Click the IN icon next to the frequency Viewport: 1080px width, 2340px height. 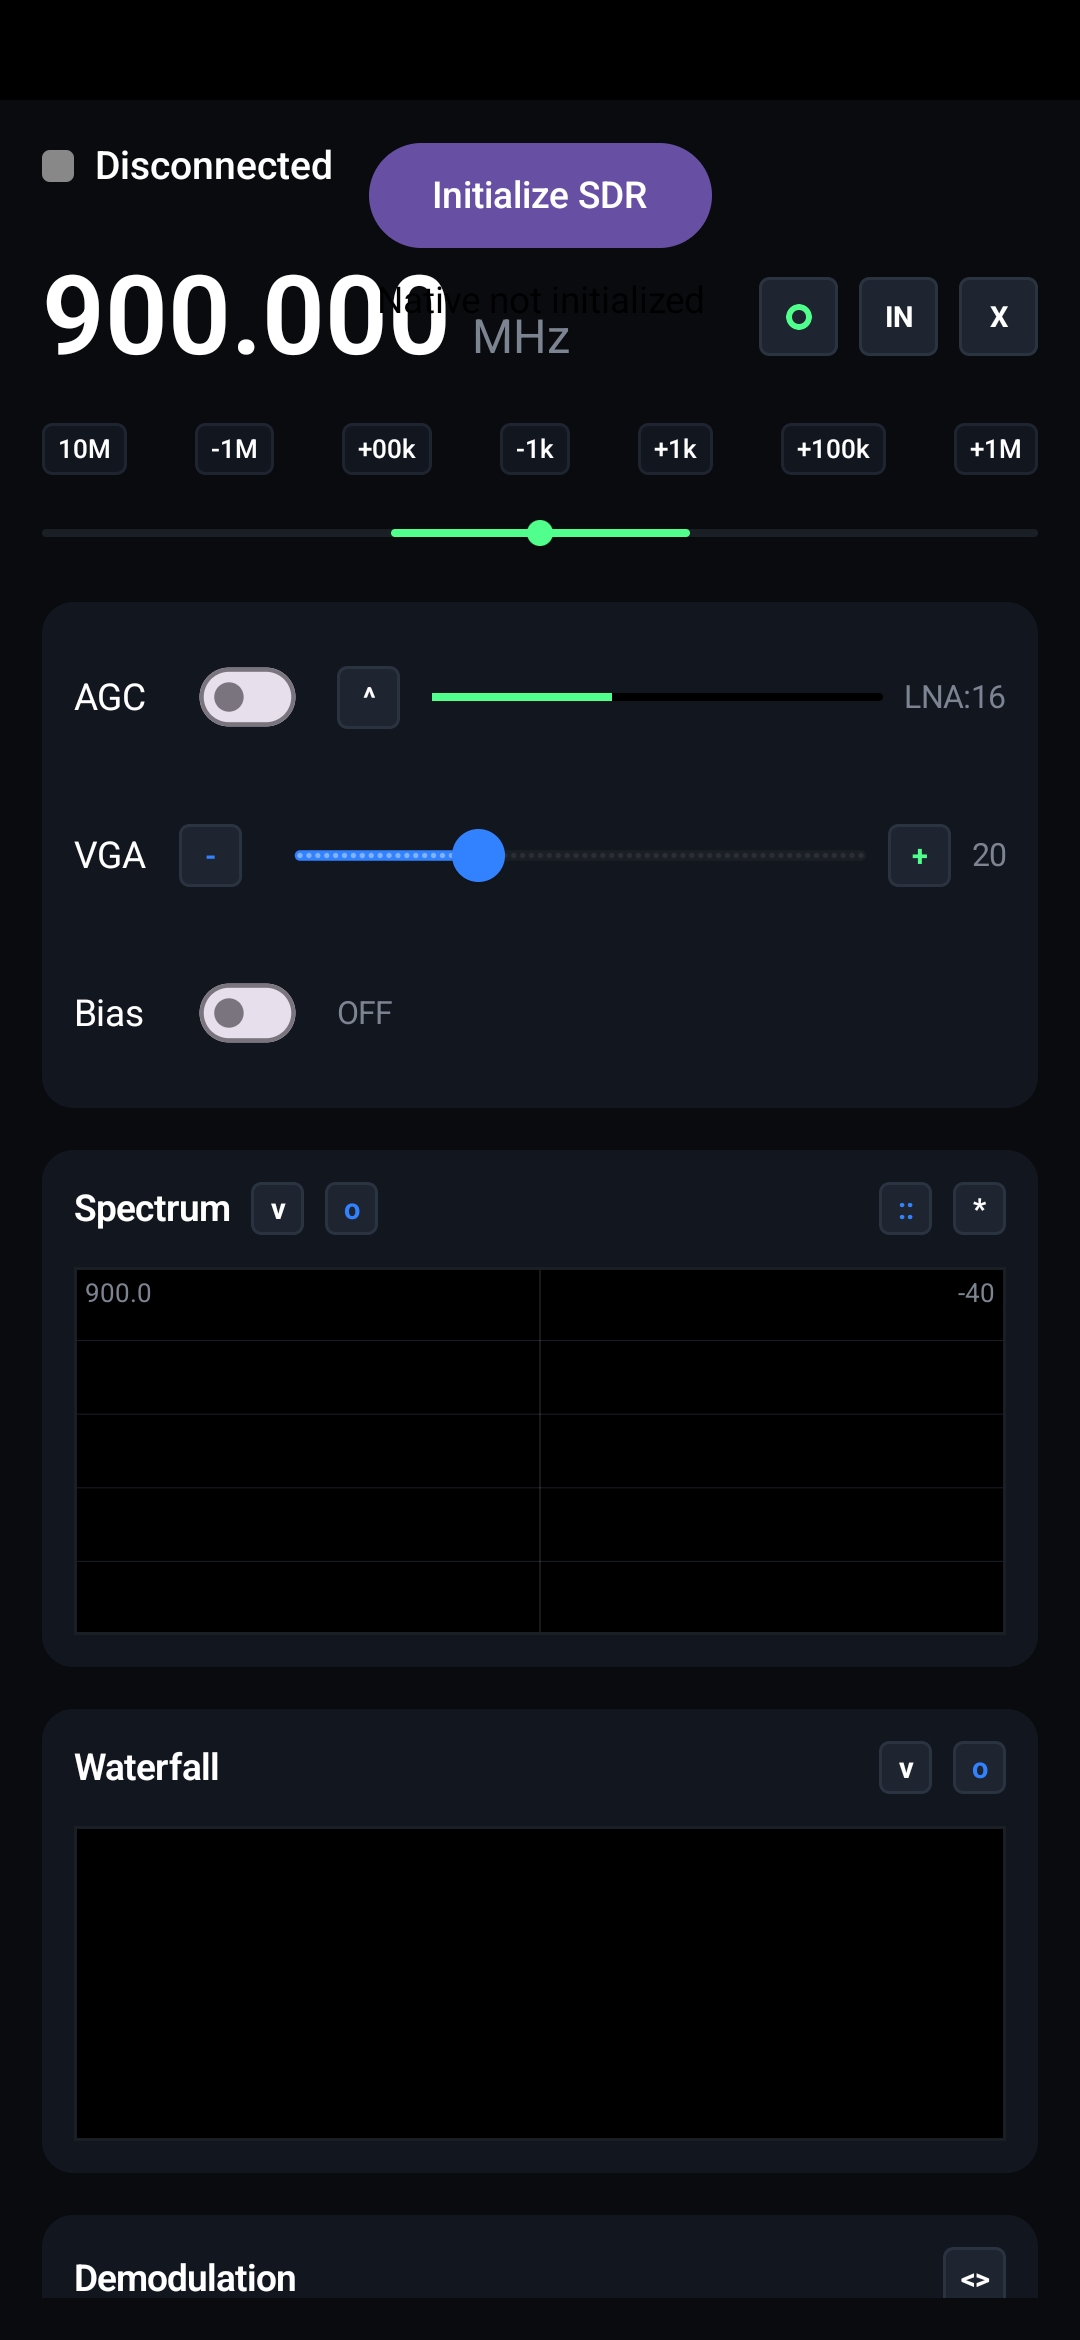pos(897,317)
